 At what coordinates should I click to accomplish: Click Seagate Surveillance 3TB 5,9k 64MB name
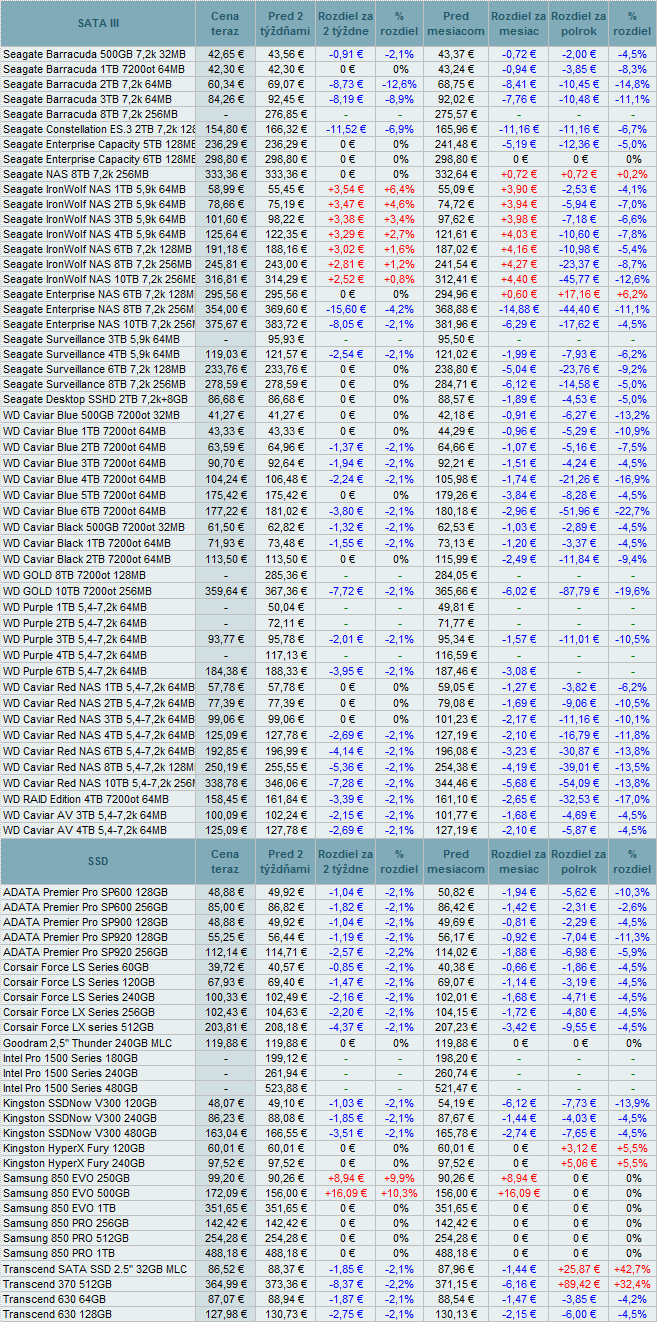[92, 339]
